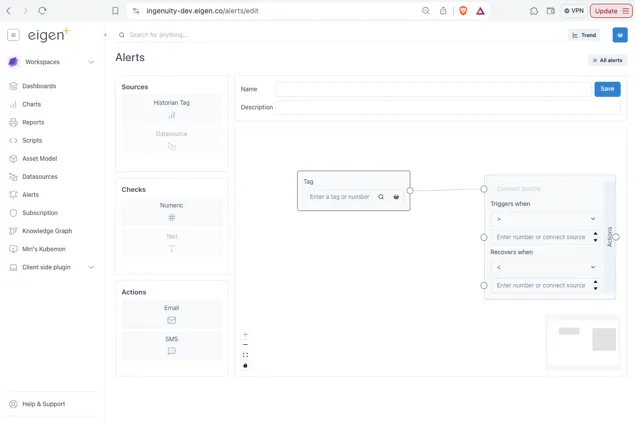This screenshot has height=422, width=635.
Task: Save the alert
Action: point(607,89)
